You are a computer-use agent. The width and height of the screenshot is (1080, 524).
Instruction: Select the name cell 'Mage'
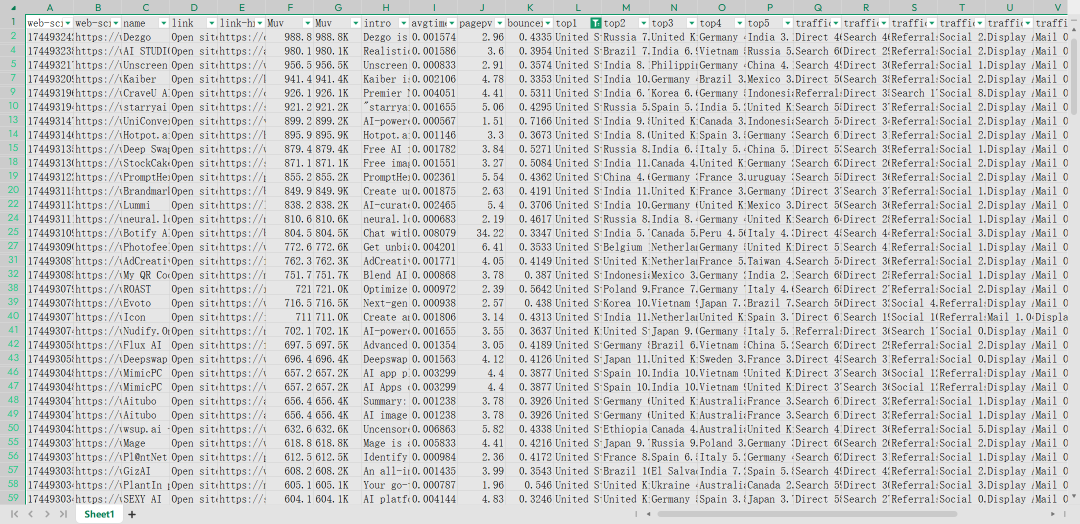145,443
